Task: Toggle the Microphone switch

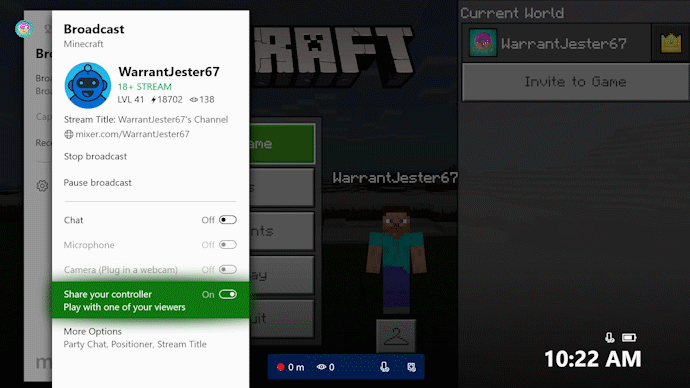Action: tap(228, 245)
